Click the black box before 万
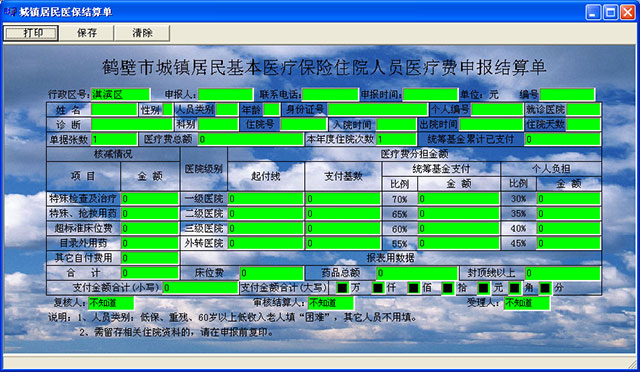640x372 pixels. (342, 288)
